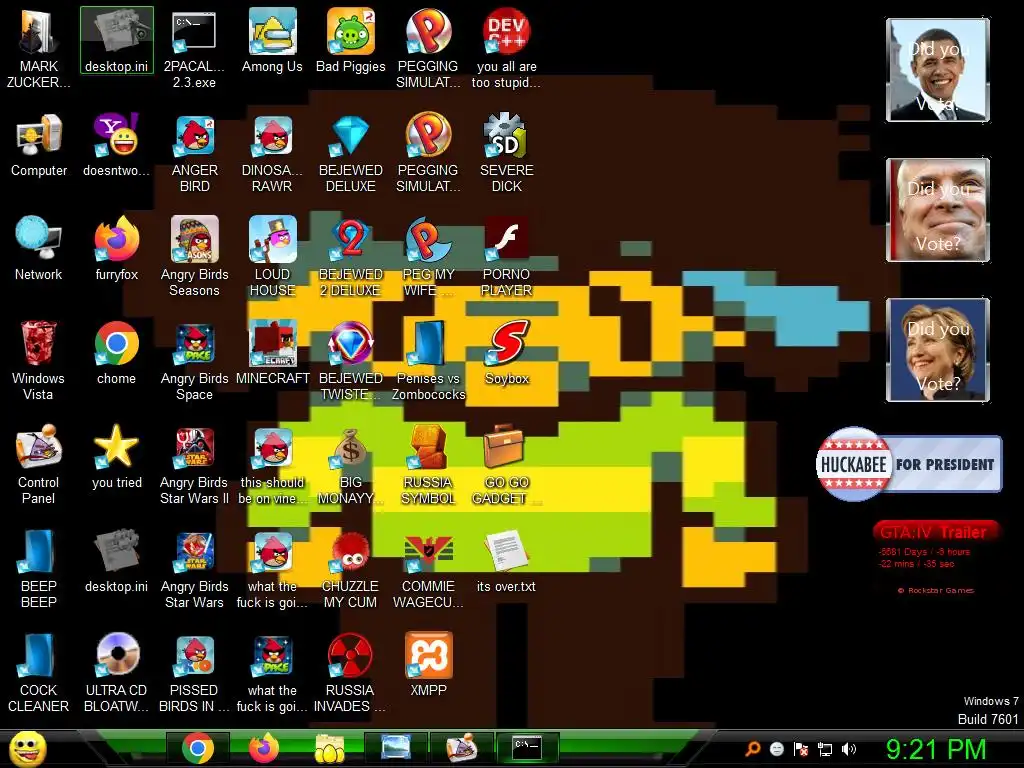Click the doesntwo... Yahoo messenger icon
The height and width of the screenshot is (768, 1024).
point(116,145)
